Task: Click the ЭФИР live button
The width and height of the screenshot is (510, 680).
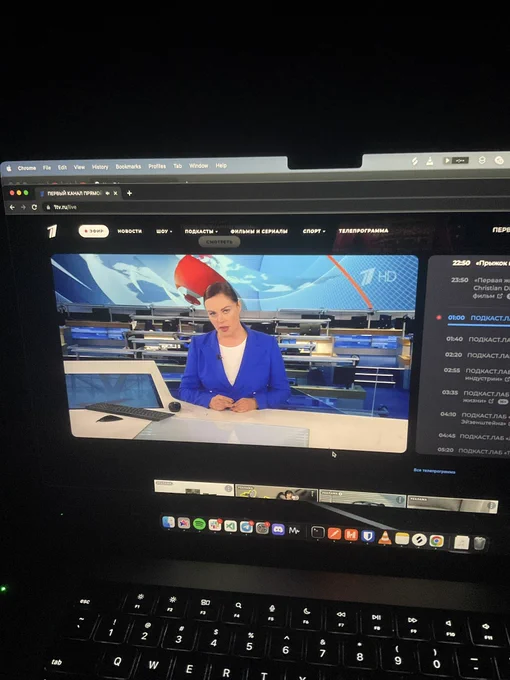Action: 94,231
